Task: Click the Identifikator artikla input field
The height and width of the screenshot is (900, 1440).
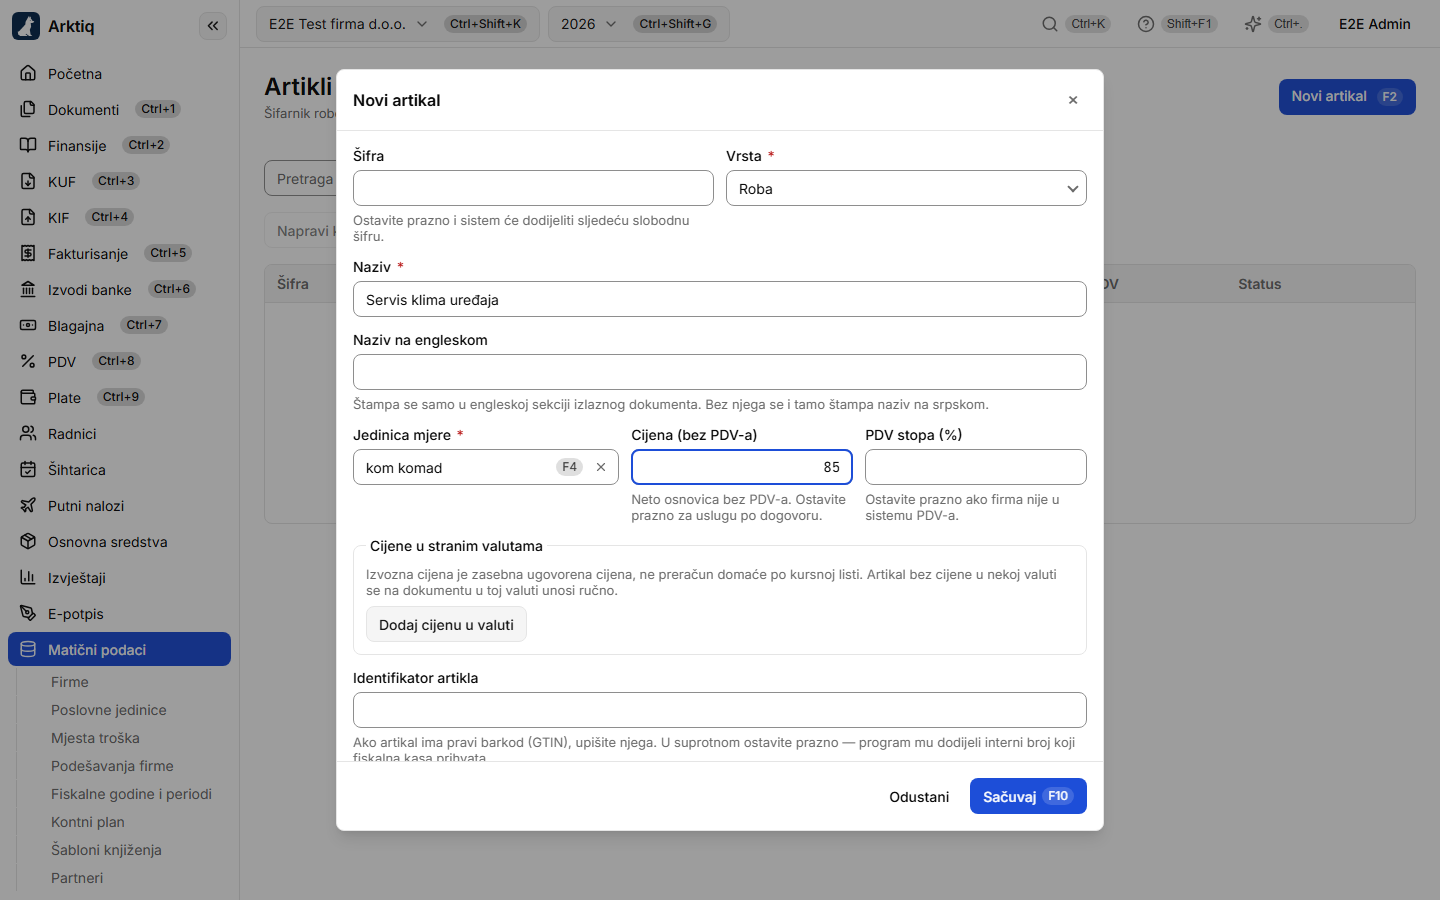Action: click(x=720, y=710)
